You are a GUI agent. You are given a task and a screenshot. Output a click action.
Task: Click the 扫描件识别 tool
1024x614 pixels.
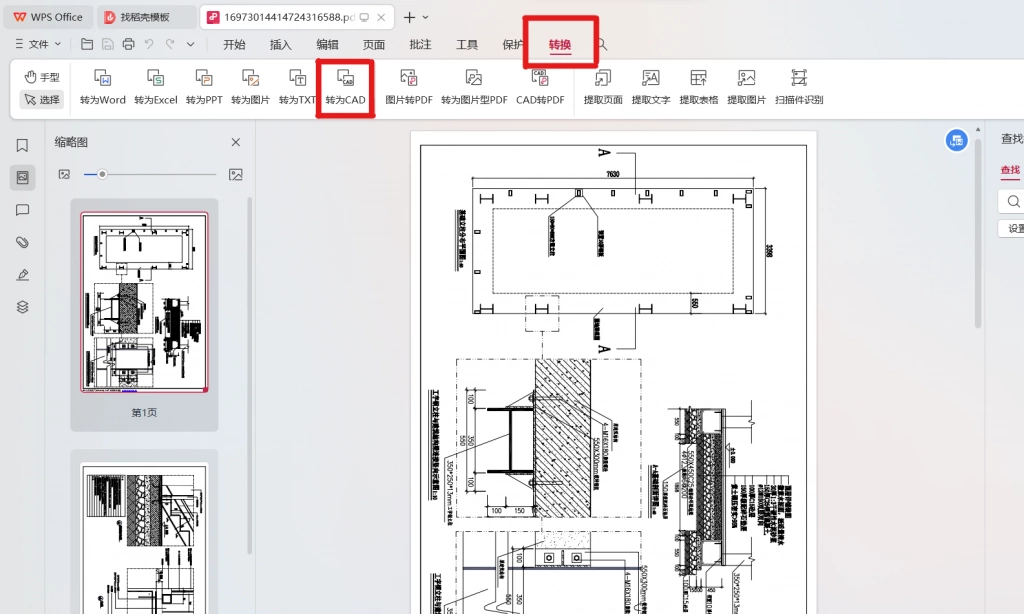pyautogui.click(x=799, y=86)
